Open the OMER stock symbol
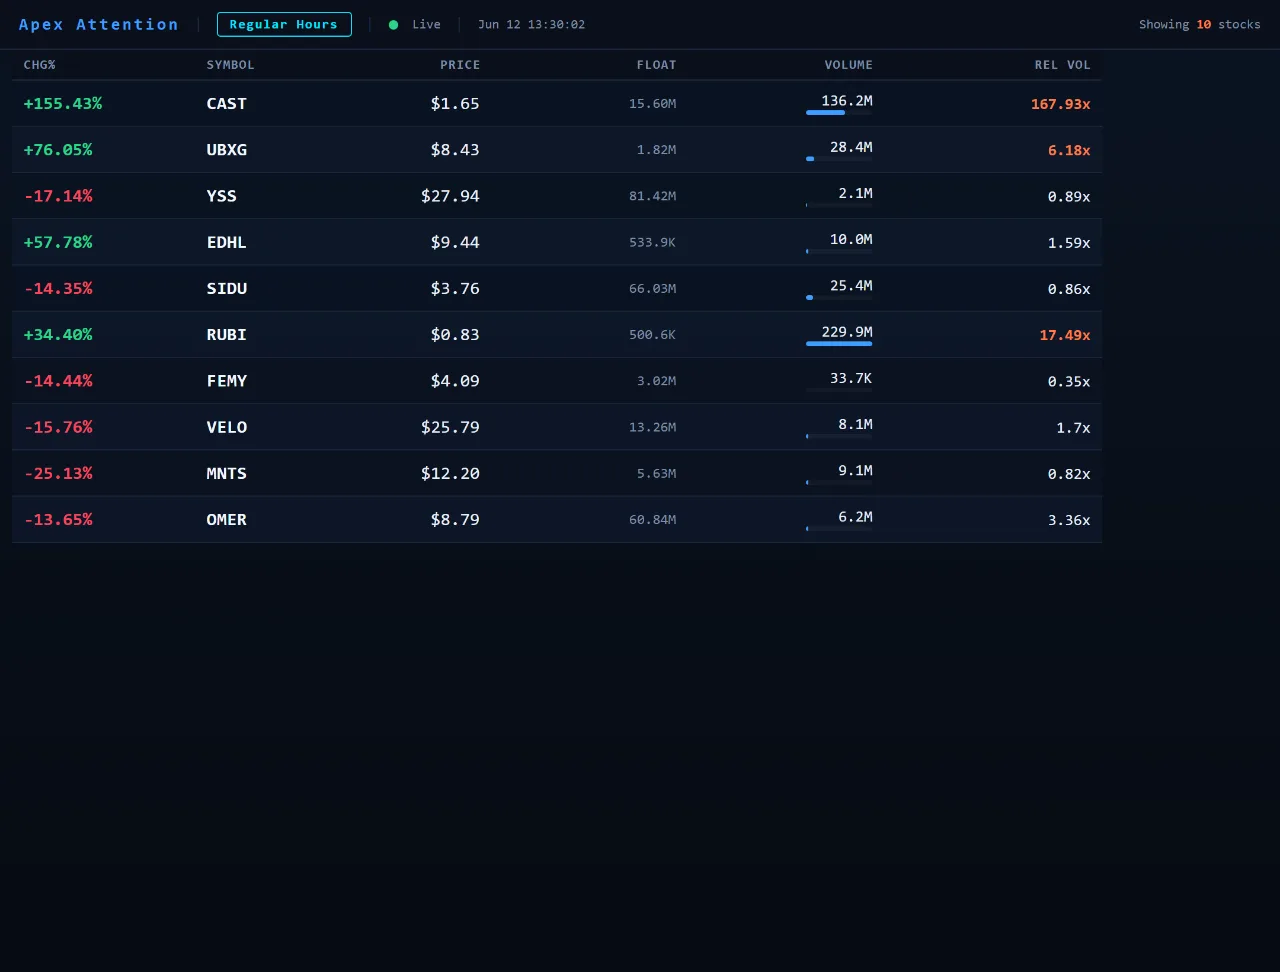This screenshot has height=972, width=1280. pyautogui.click(x=227, y=520)
